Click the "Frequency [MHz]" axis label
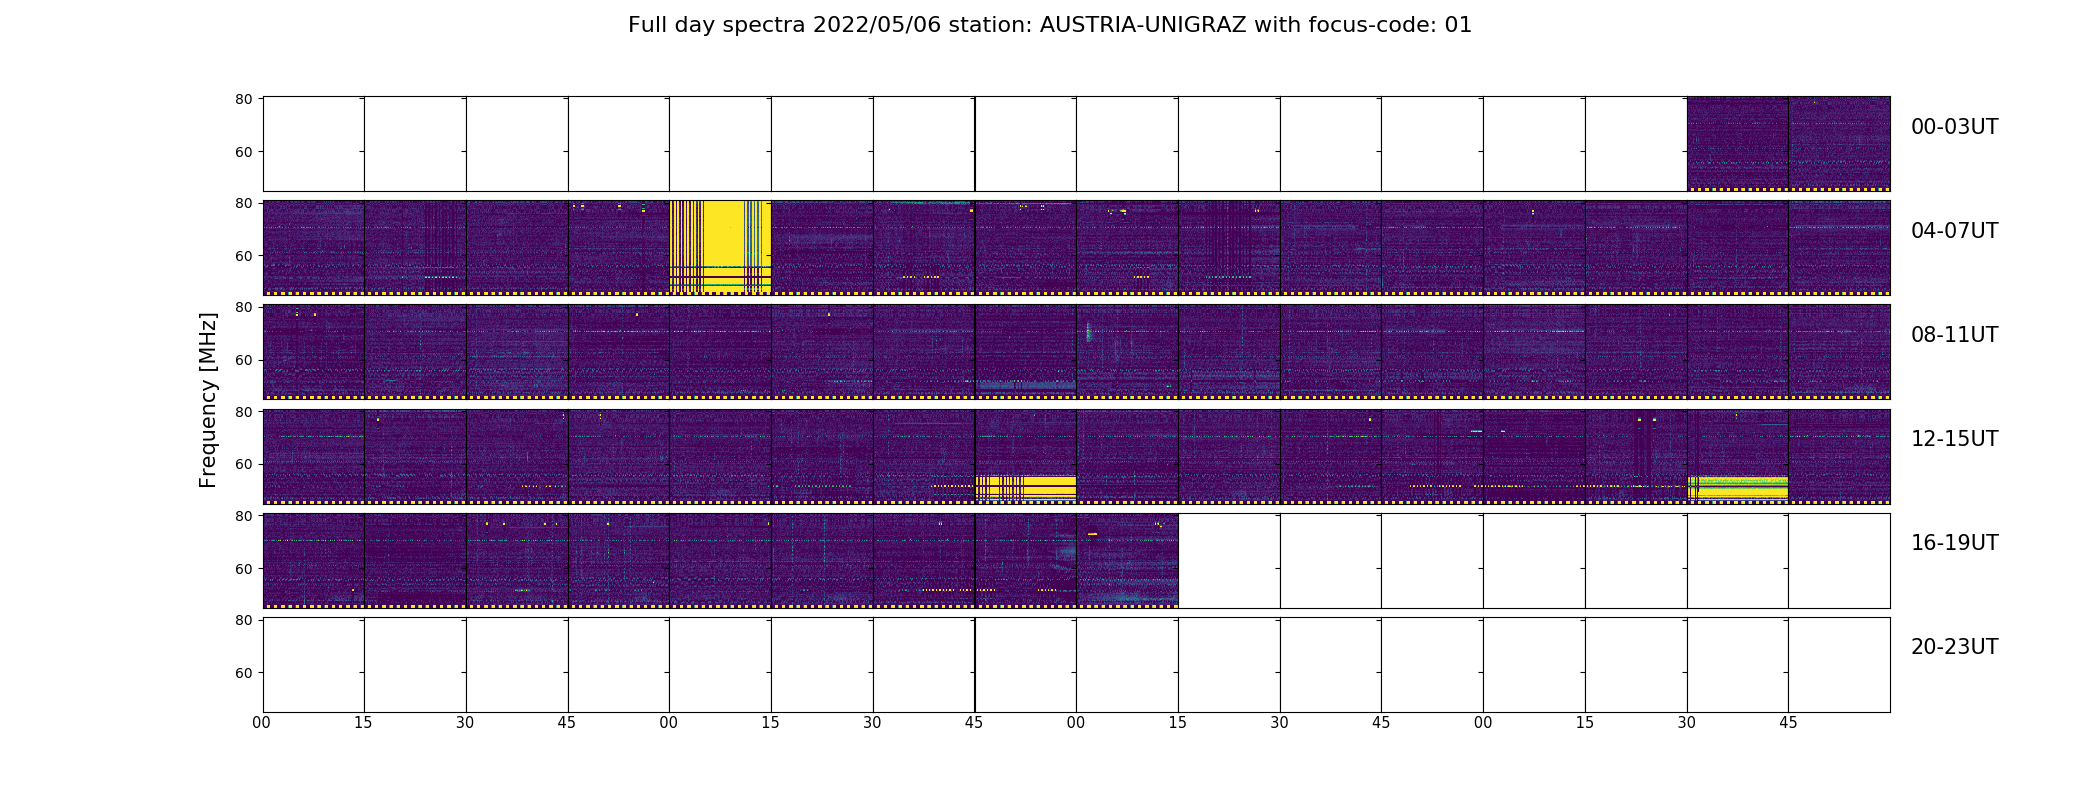Screen dimensions: 2100x800 208,400
